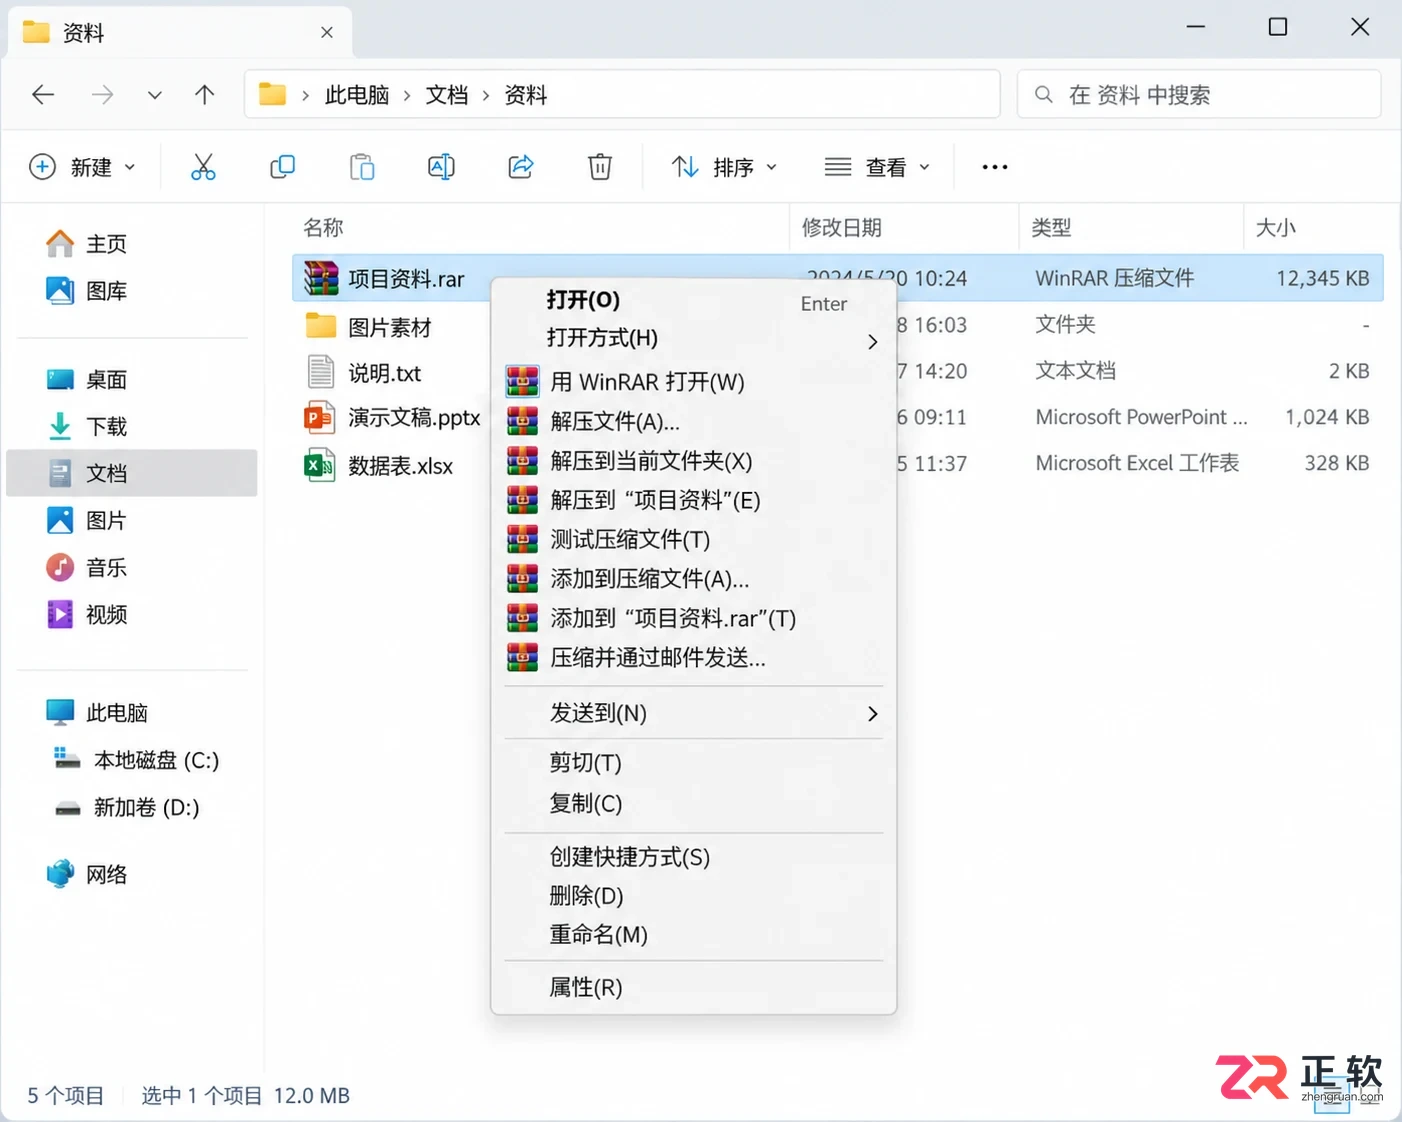Expand 发送到(N) submenu
The height and width of the screenshot is (1122, 1402).
pos(693,713)
